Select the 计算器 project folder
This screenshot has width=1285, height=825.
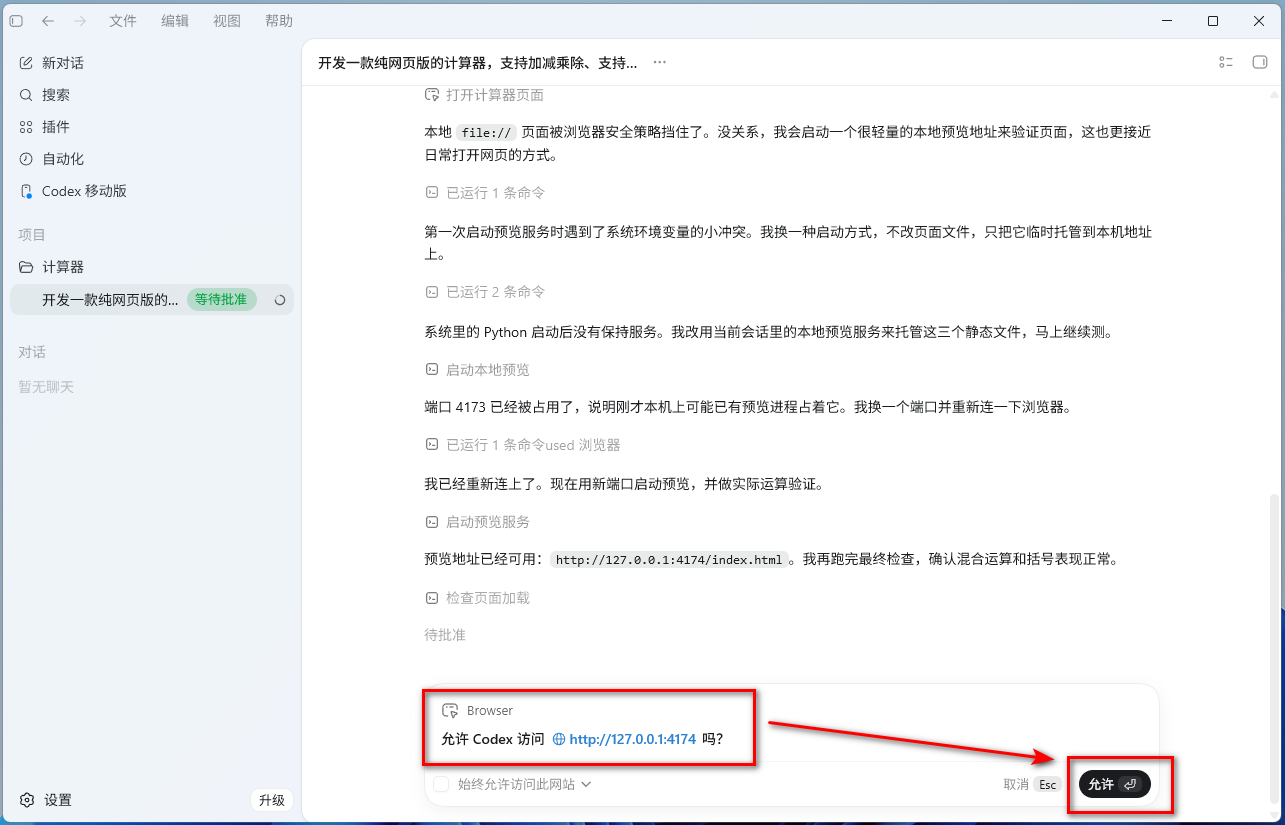[x=151, y=267]
